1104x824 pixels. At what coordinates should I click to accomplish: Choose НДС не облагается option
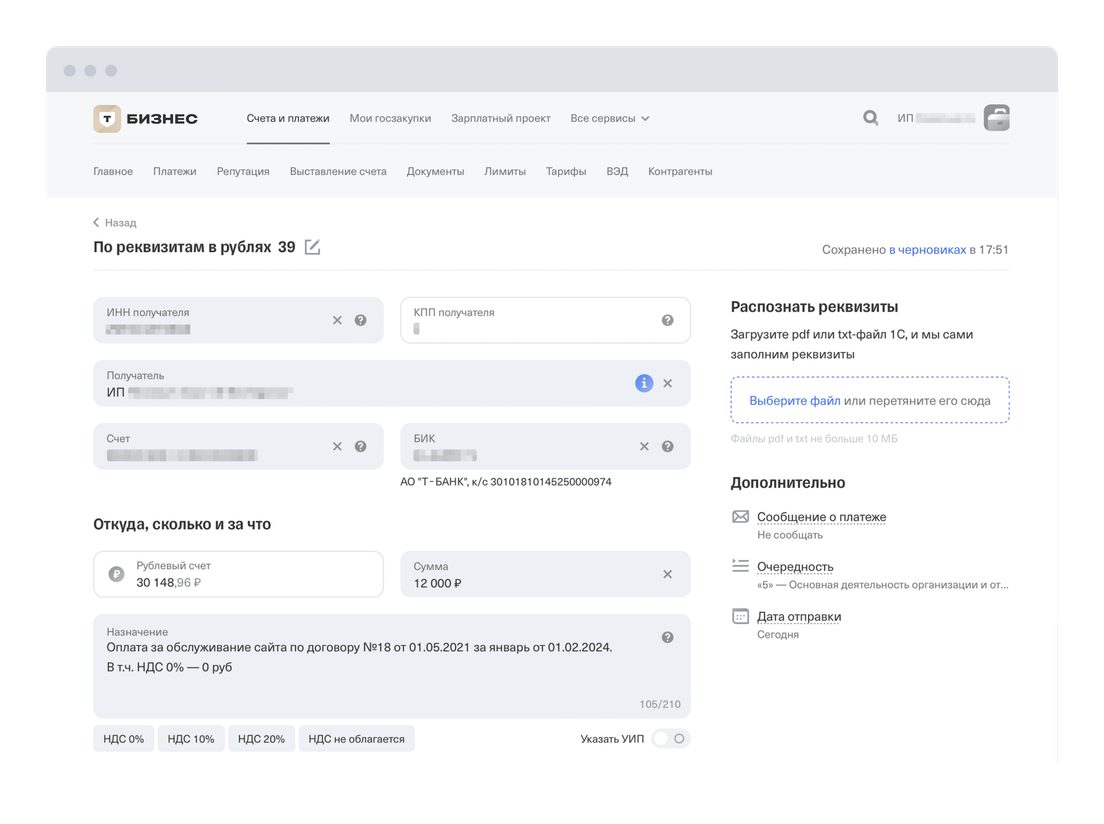tap(356, 739)
